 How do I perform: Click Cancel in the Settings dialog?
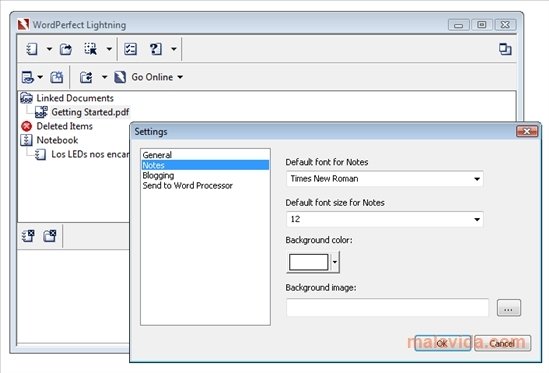502,343
